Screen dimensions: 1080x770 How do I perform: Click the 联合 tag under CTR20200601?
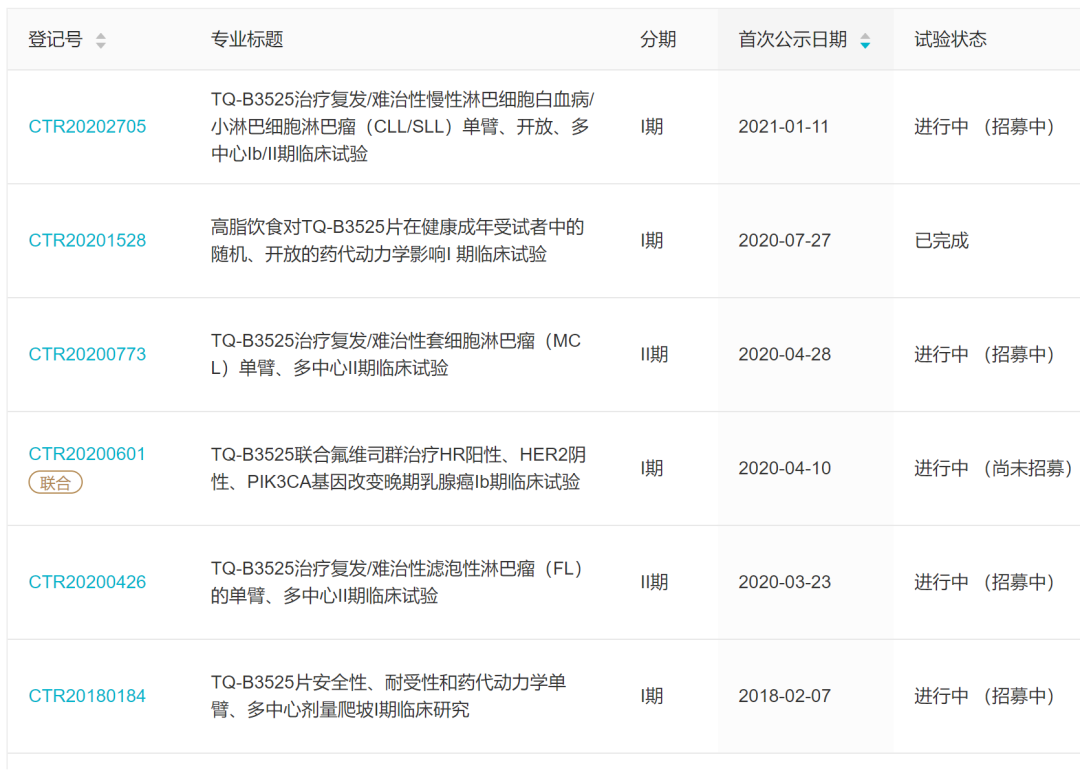click(x=55, y=483)
